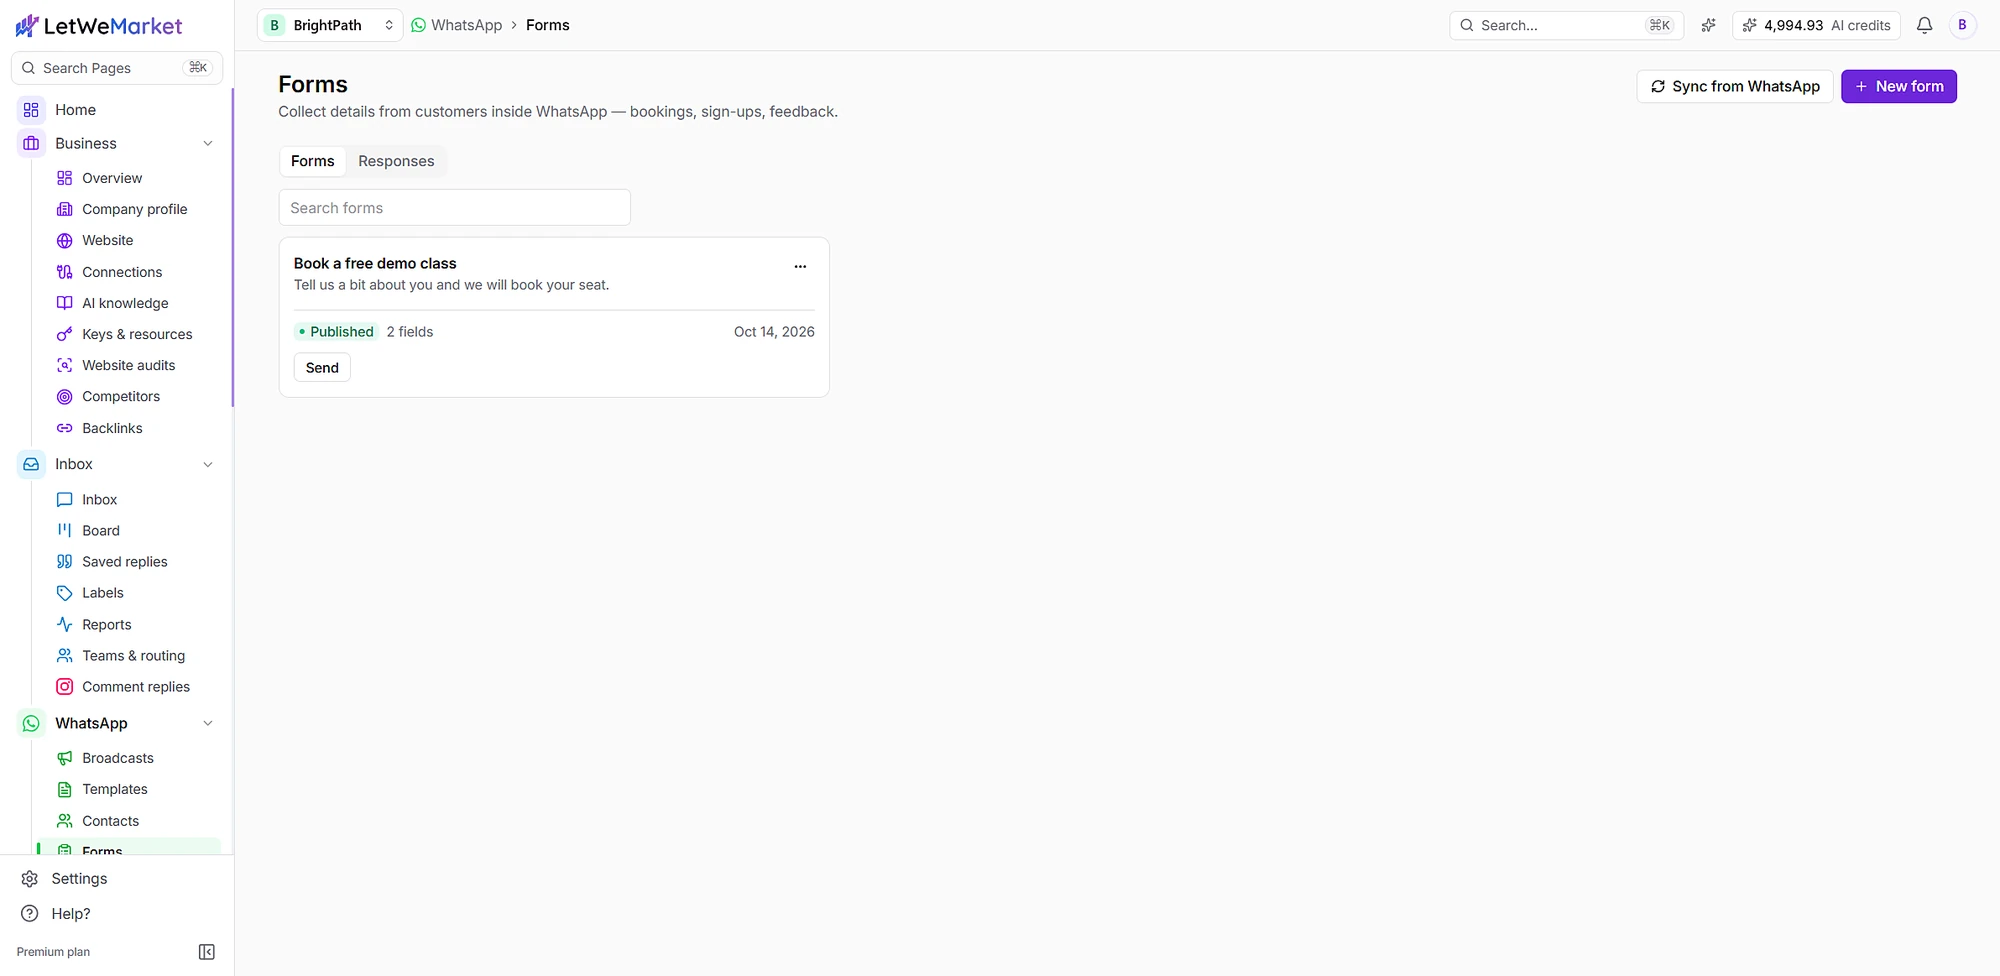Click the 'Book a free demo class' title

375,263
